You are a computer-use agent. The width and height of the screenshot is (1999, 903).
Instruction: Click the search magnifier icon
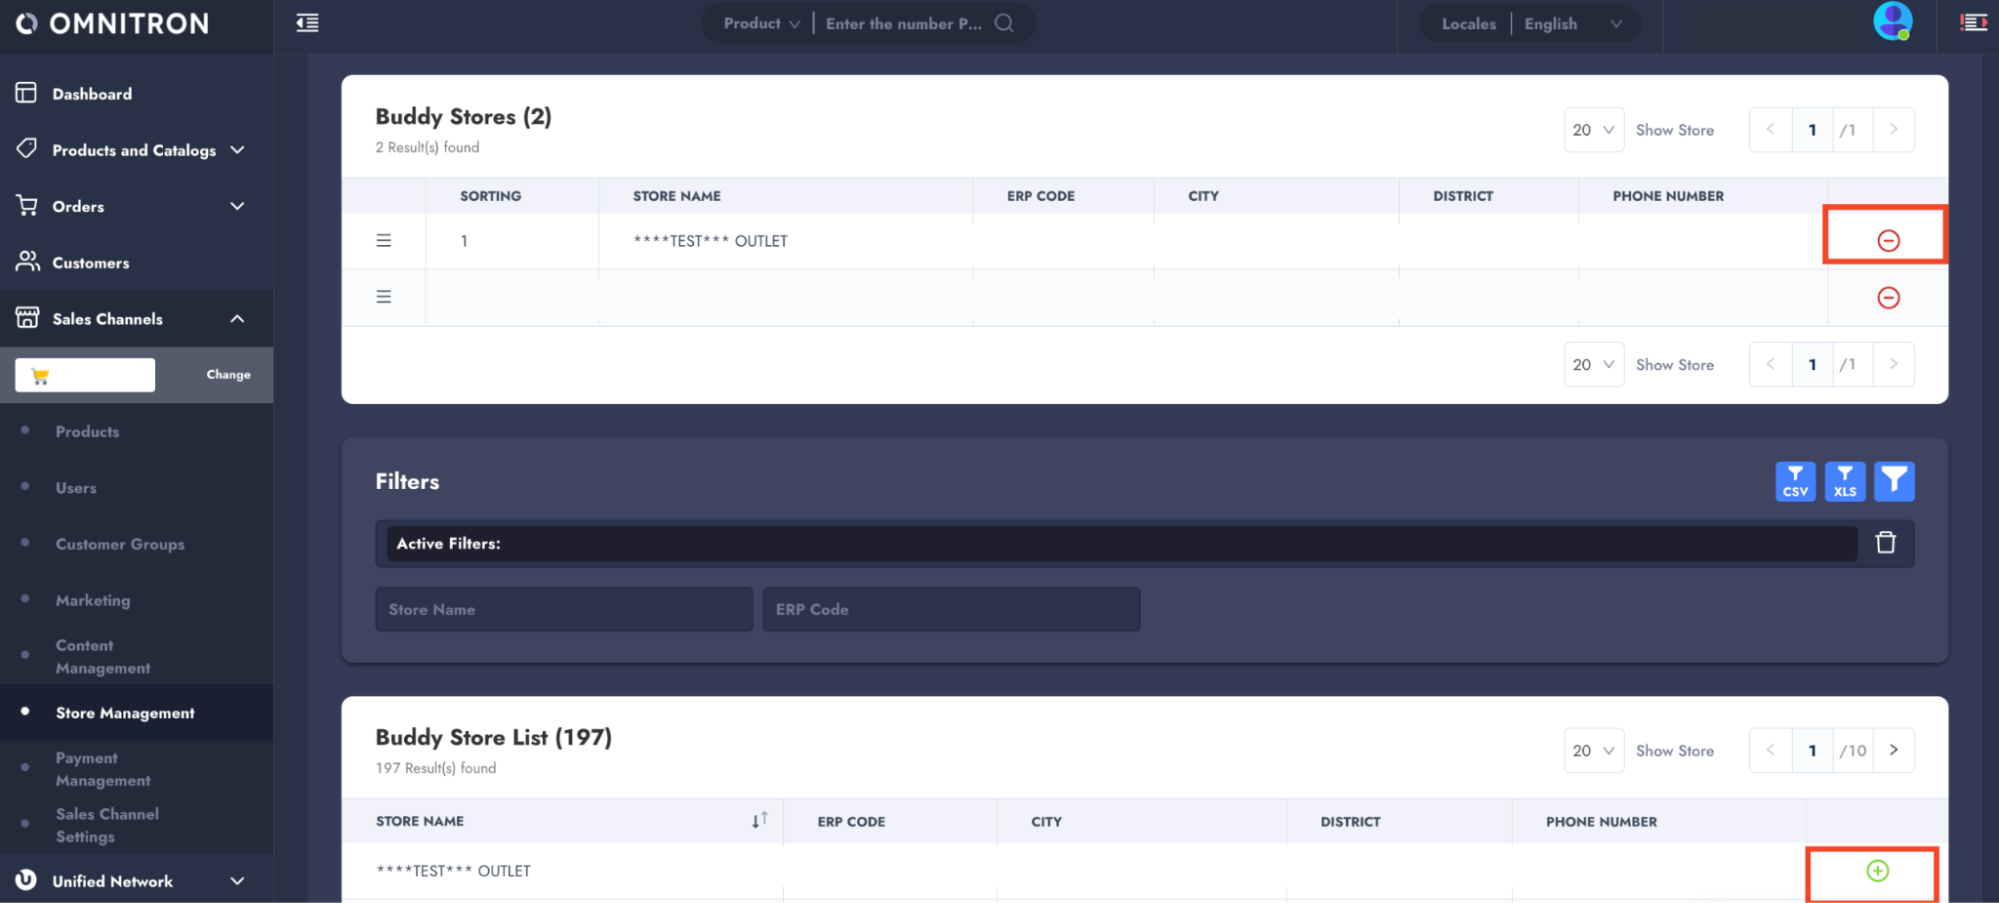click(1004, 23)
